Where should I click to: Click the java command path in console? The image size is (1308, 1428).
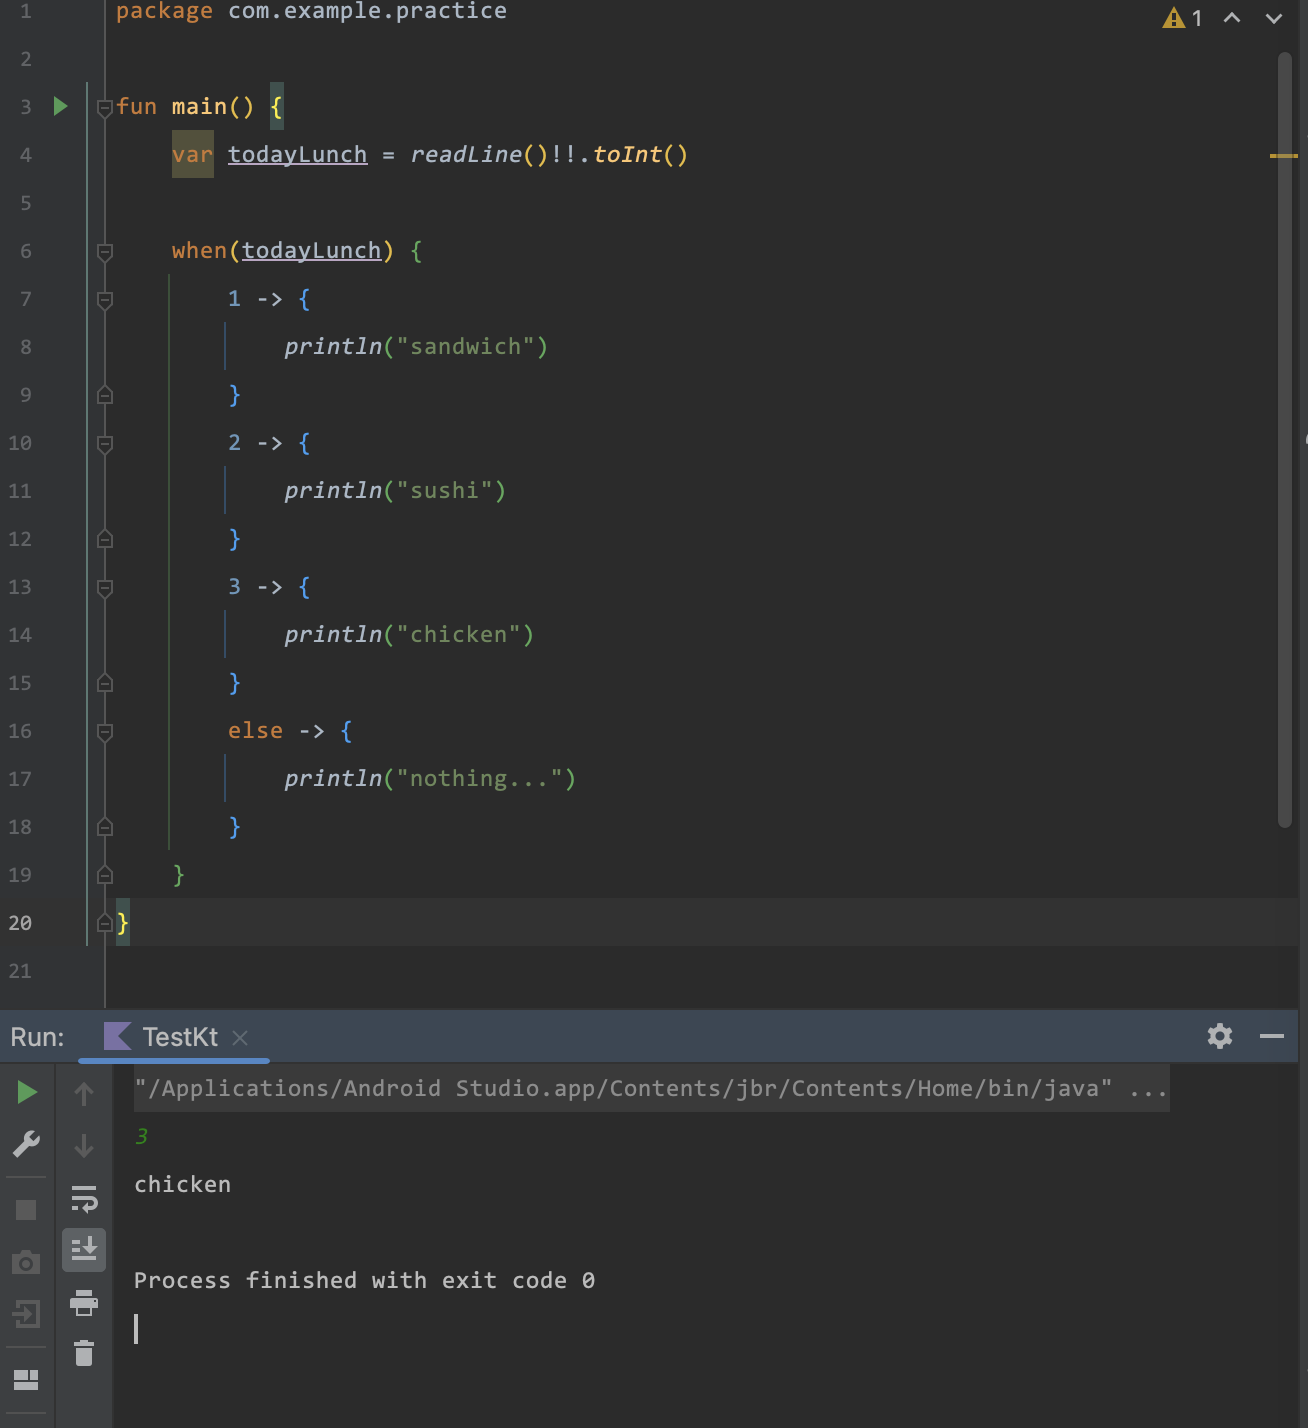tap(623, 1088)
